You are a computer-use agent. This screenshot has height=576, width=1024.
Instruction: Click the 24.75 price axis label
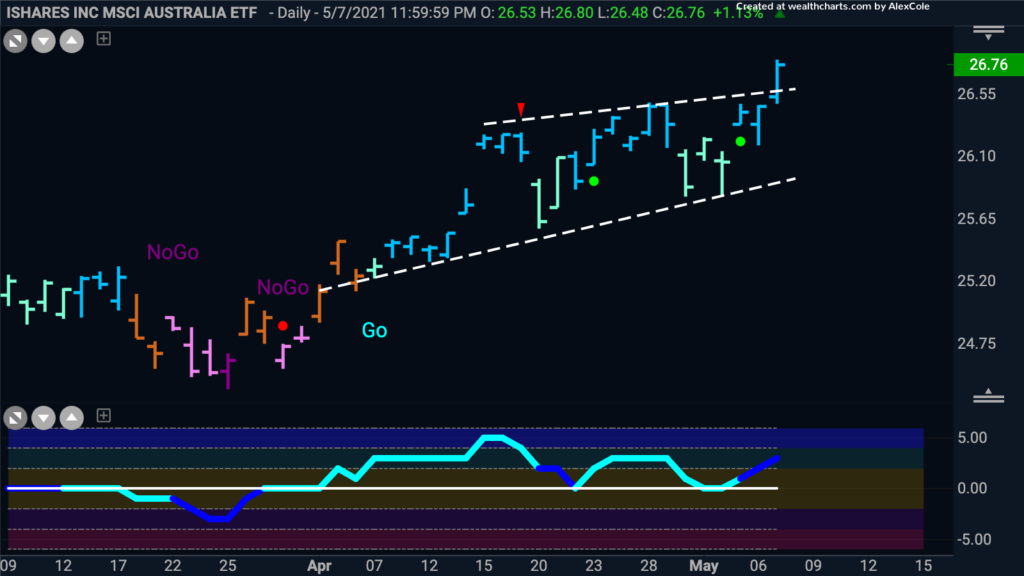[x=976, y=344]
